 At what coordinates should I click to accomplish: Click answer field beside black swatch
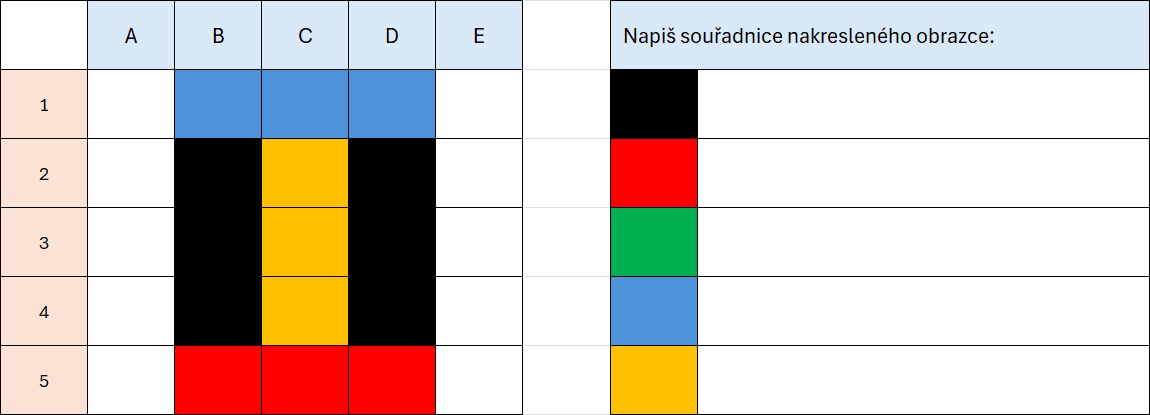(x=922, y=104)
